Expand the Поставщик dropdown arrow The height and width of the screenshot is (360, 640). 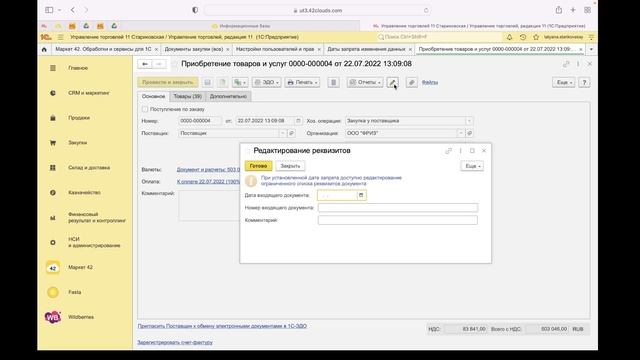[282, 133]
